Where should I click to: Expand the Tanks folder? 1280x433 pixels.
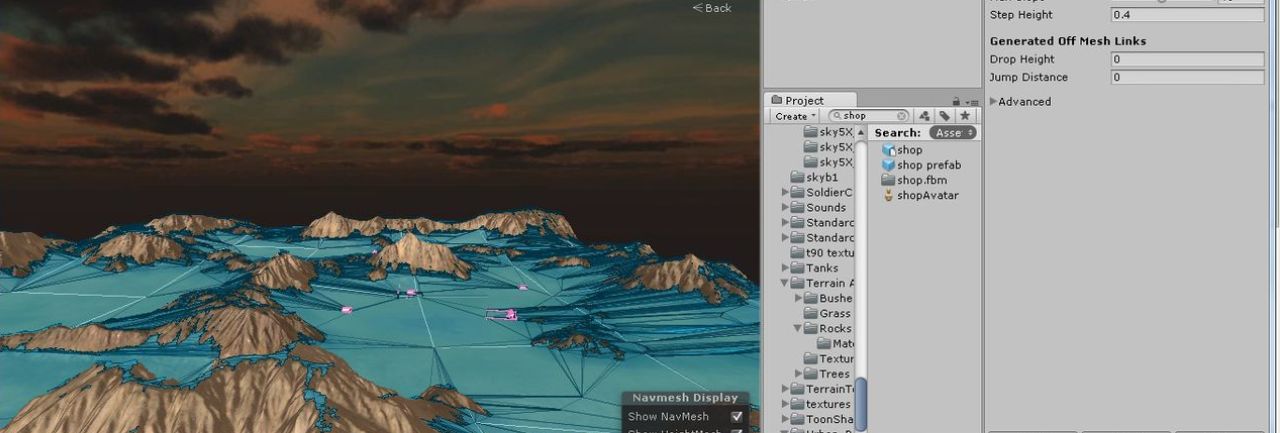pyautogui.click(x=786, y=268)
